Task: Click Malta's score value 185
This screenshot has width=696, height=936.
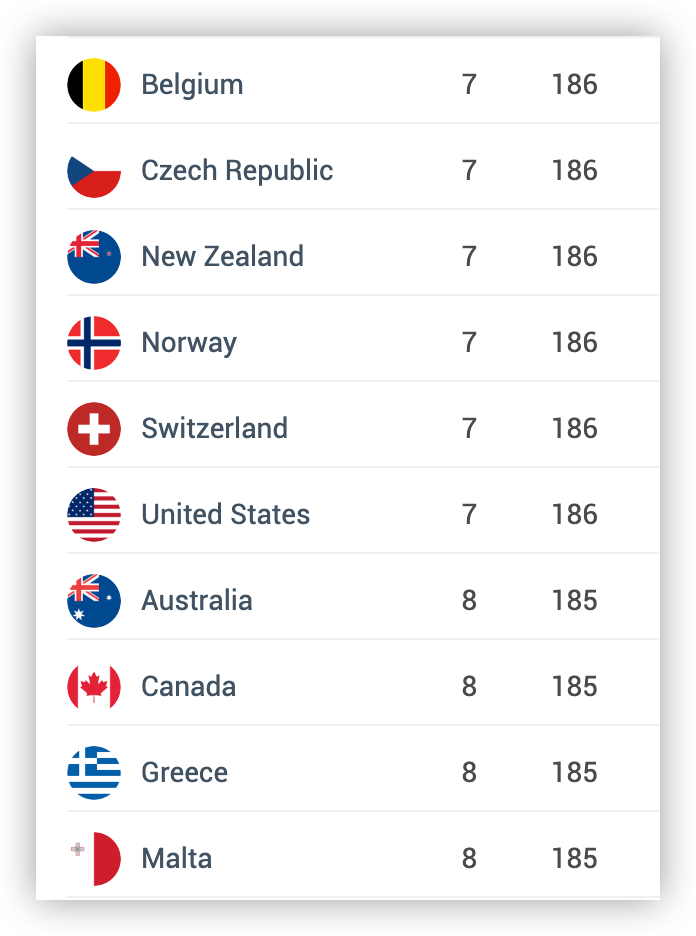Action: pyautogui.click(x=574, y=858)
